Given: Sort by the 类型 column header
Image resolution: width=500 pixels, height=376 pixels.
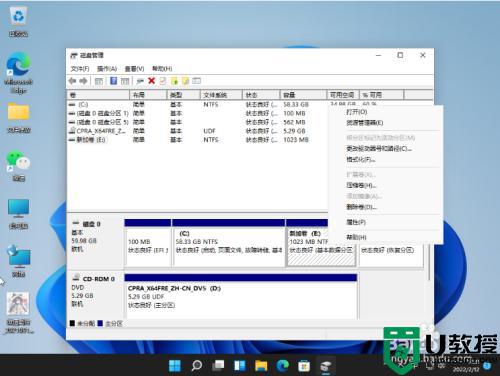Looking at the screenshot, I should (183, 95).
